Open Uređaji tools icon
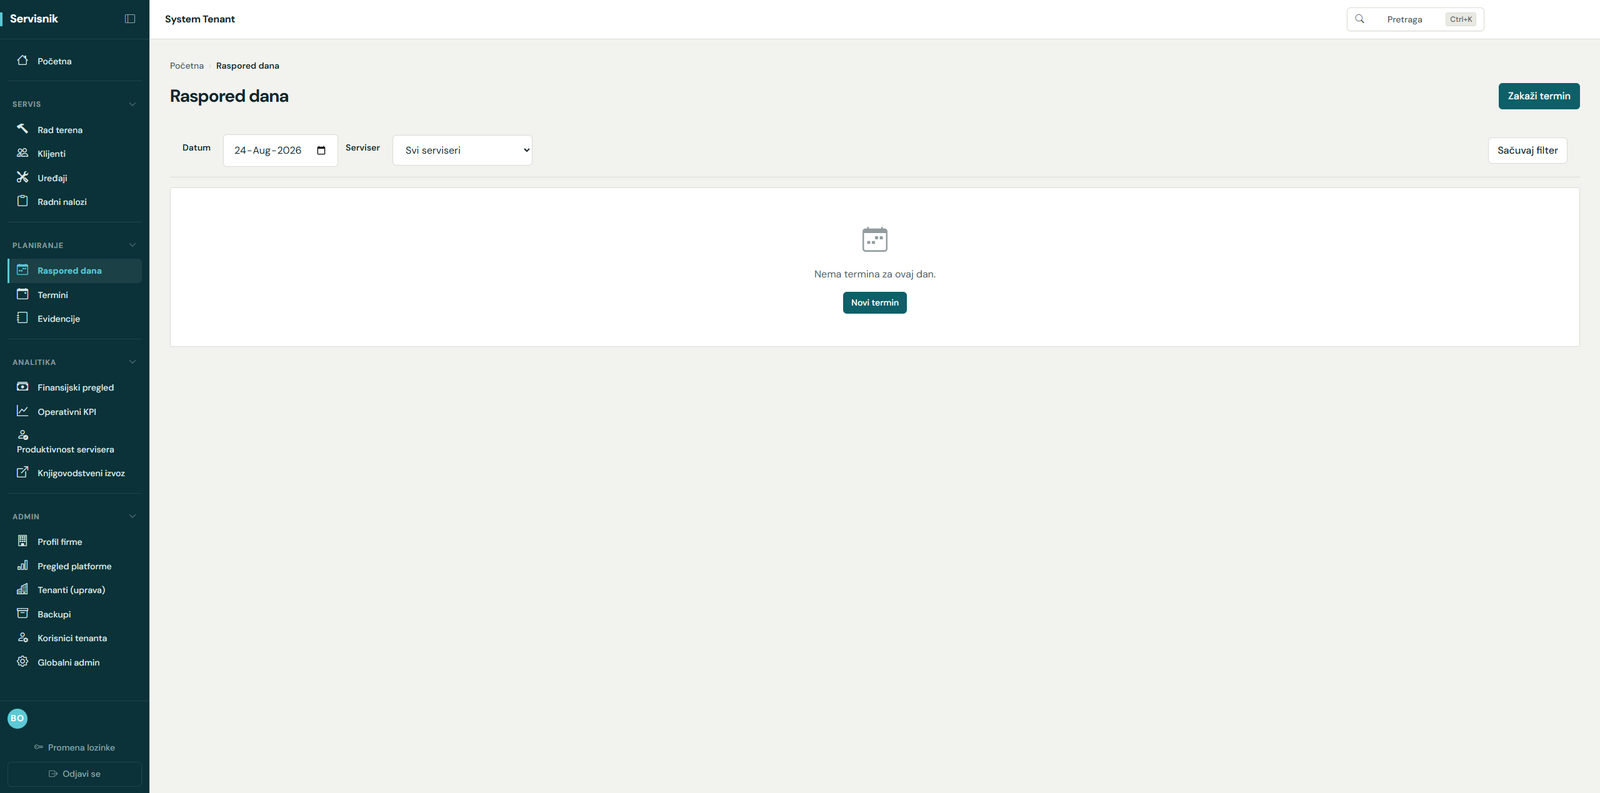The image size is (1600, 793). [x=22, y=177]
